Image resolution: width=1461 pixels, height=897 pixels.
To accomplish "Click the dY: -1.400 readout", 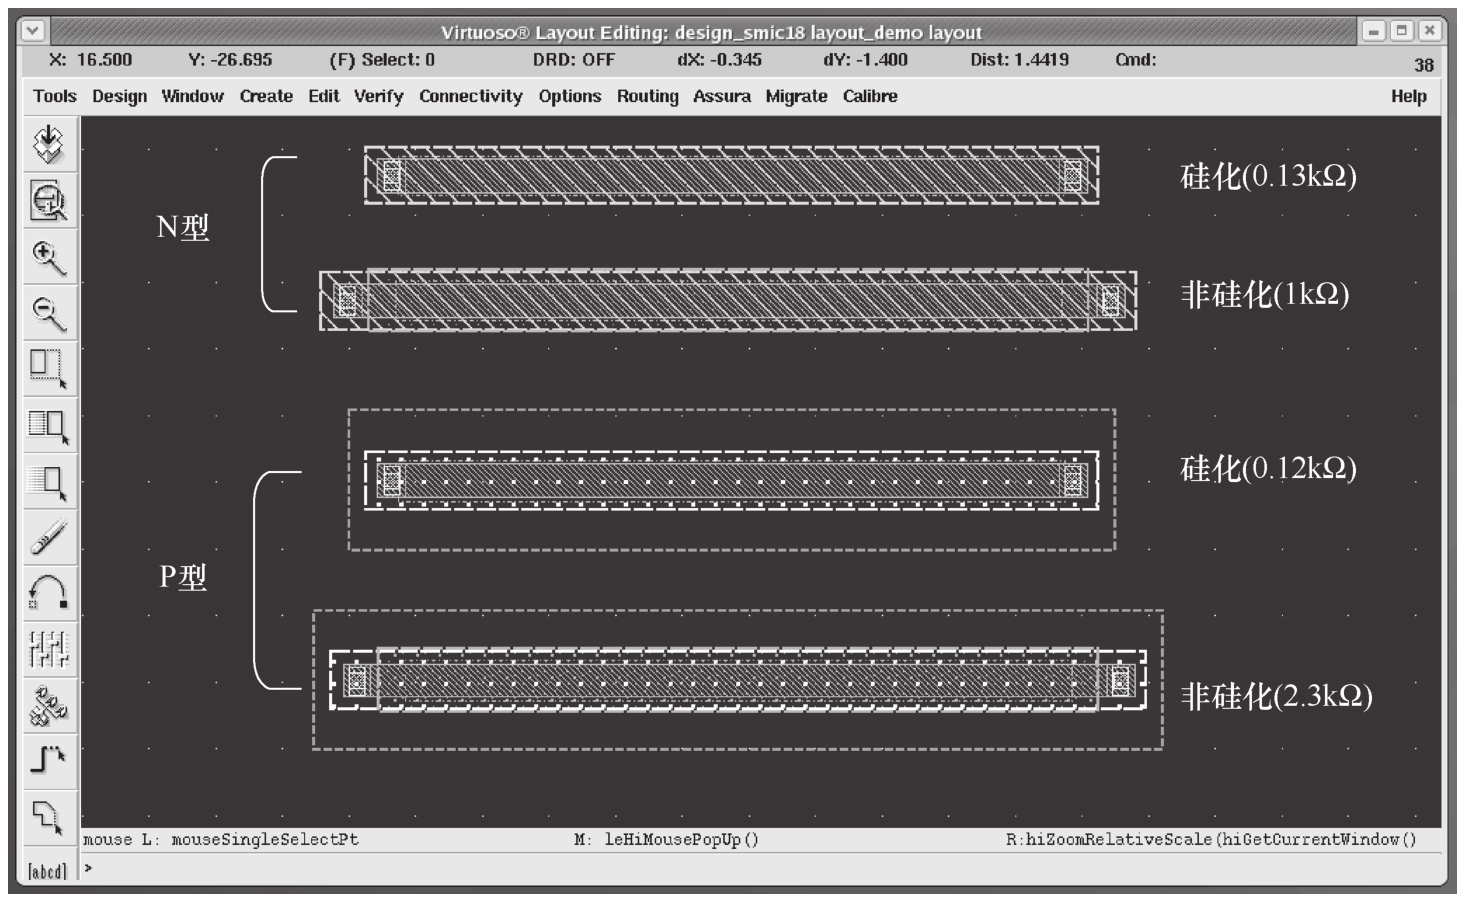I will tap(866, 60).
